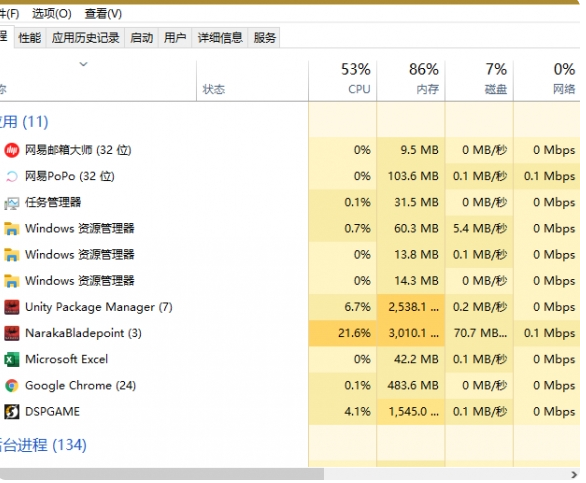
Task: Open the 查看(V) menu
Action: pos(103,14)
